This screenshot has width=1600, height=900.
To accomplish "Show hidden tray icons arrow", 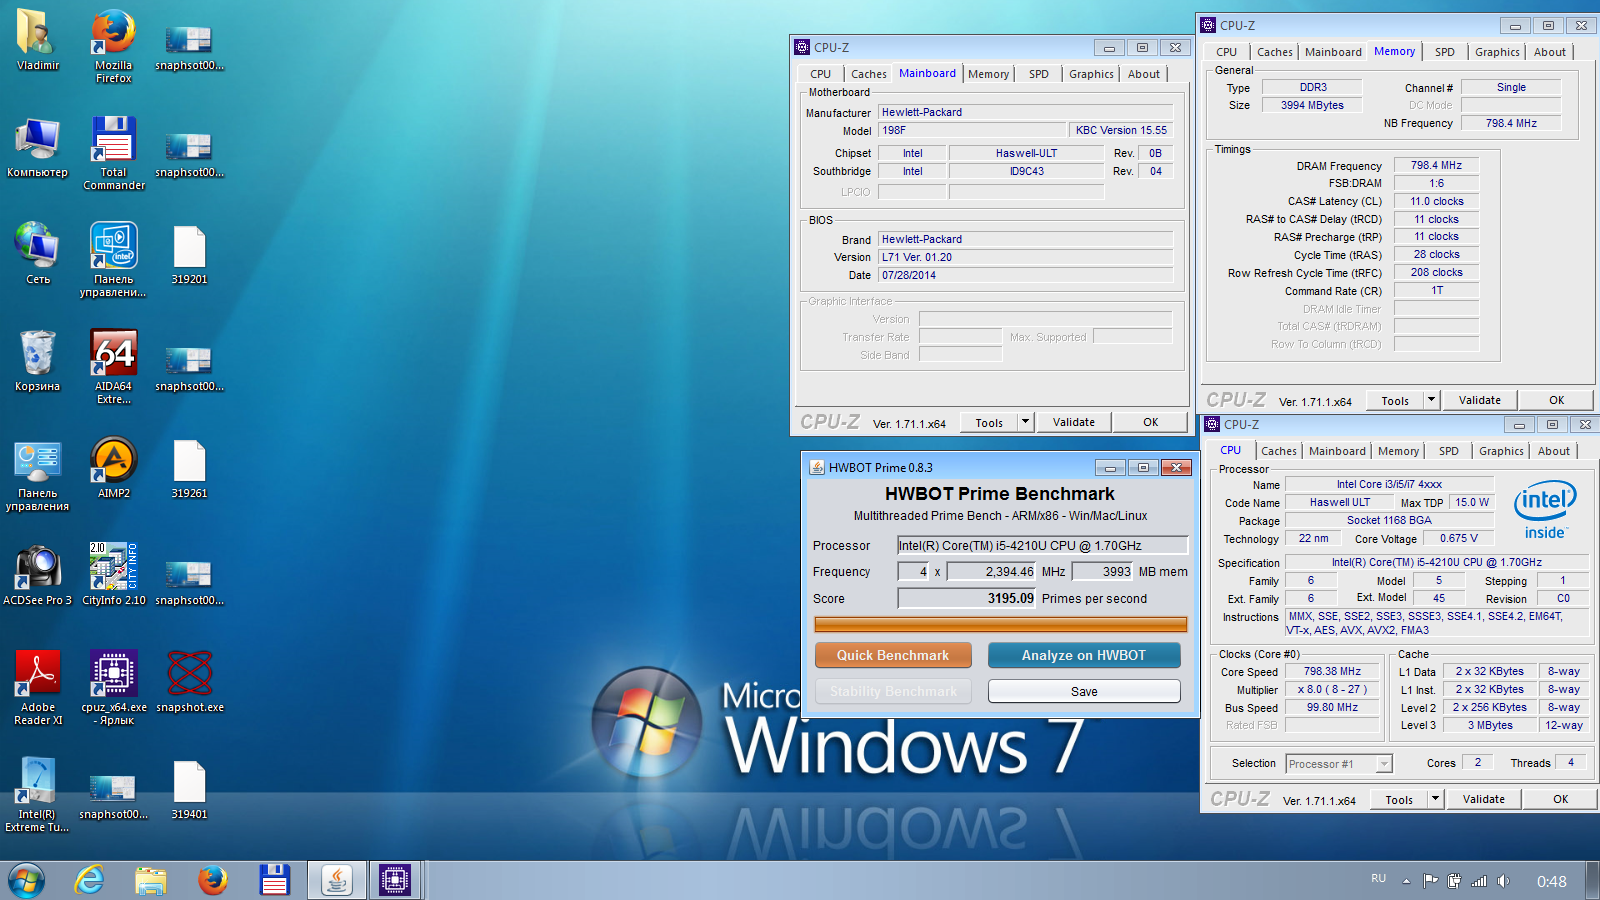I will click(x=1406, y=881).
